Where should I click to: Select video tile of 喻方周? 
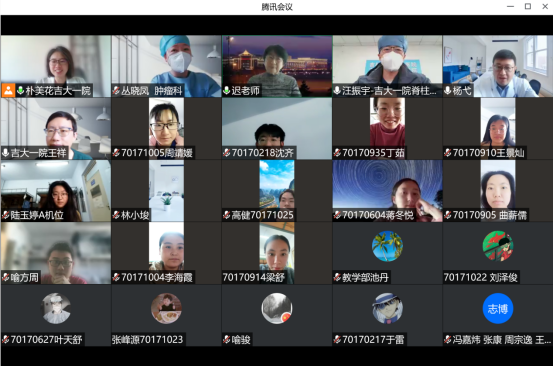point(56,253)
